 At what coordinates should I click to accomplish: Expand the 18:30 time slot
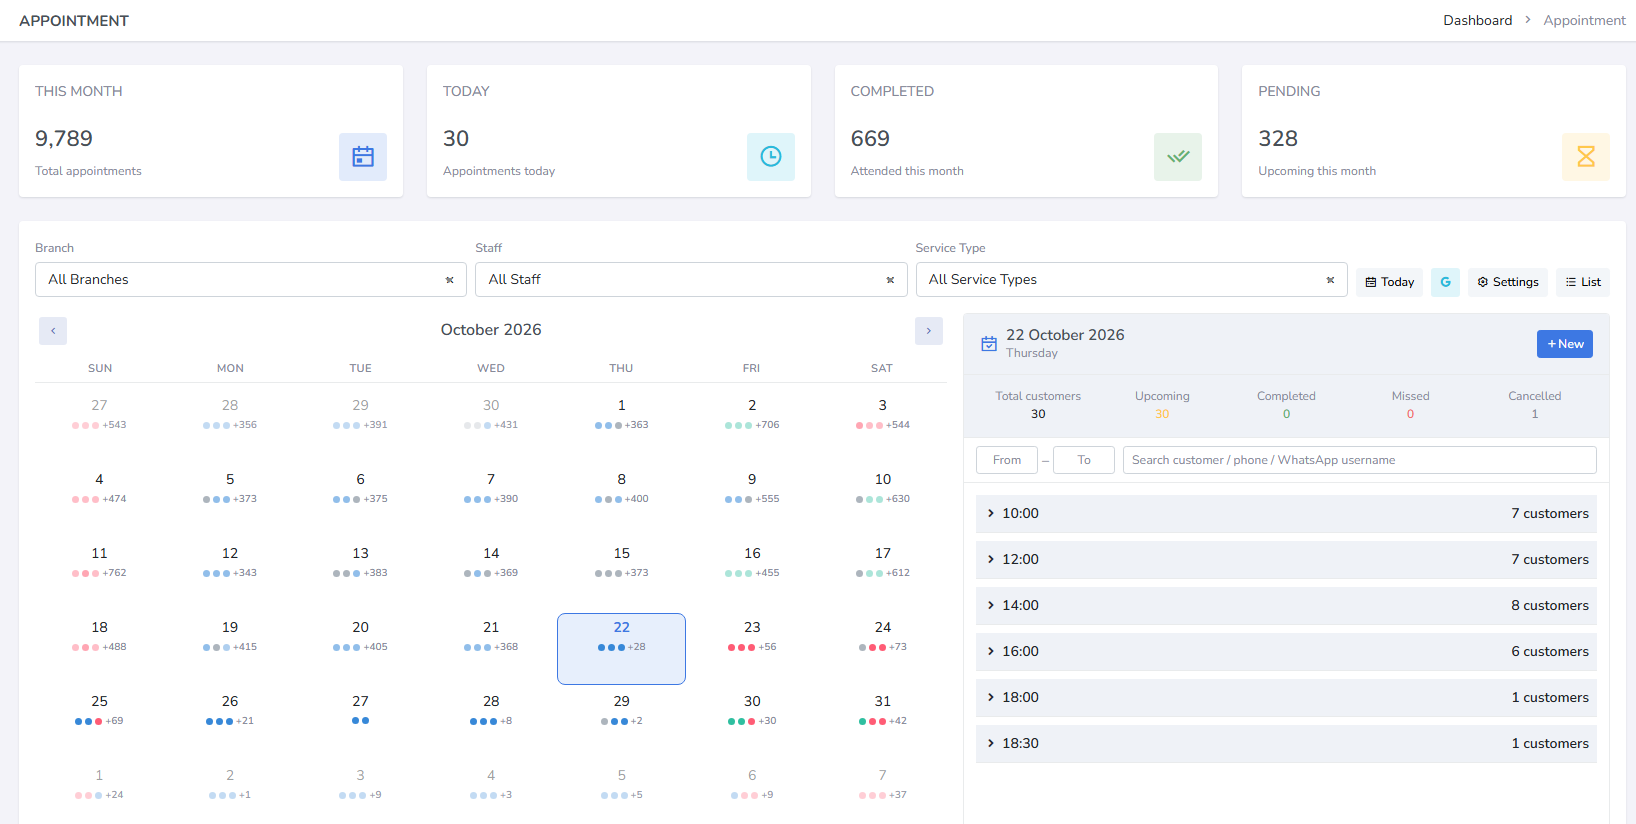(1286, 744)
